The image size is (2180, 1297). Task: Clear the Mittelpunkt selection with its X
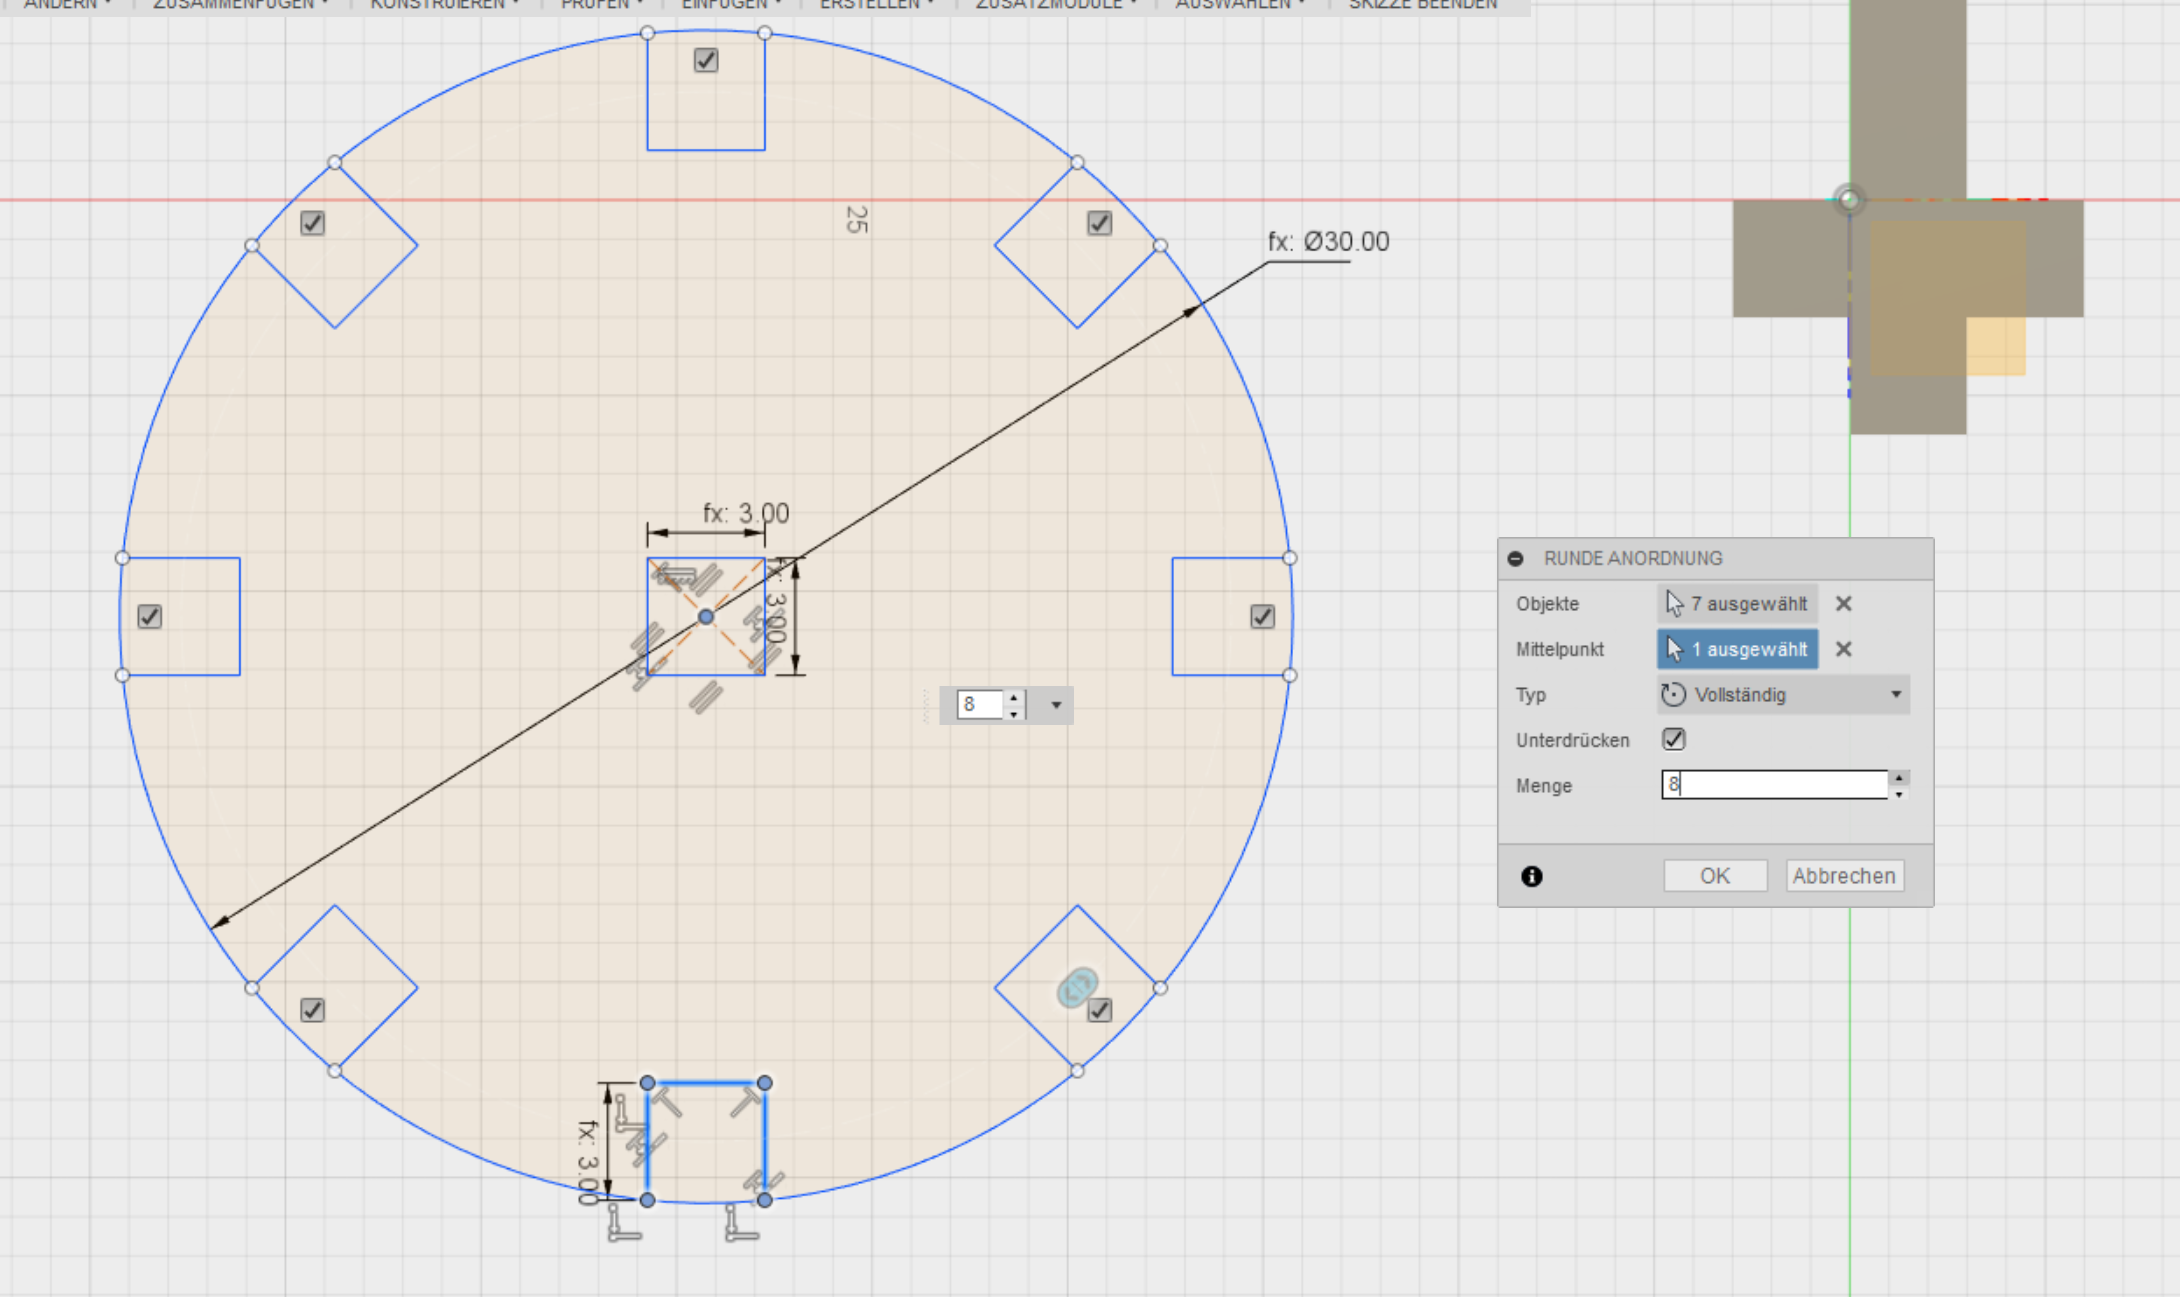tap(1843, 650)
